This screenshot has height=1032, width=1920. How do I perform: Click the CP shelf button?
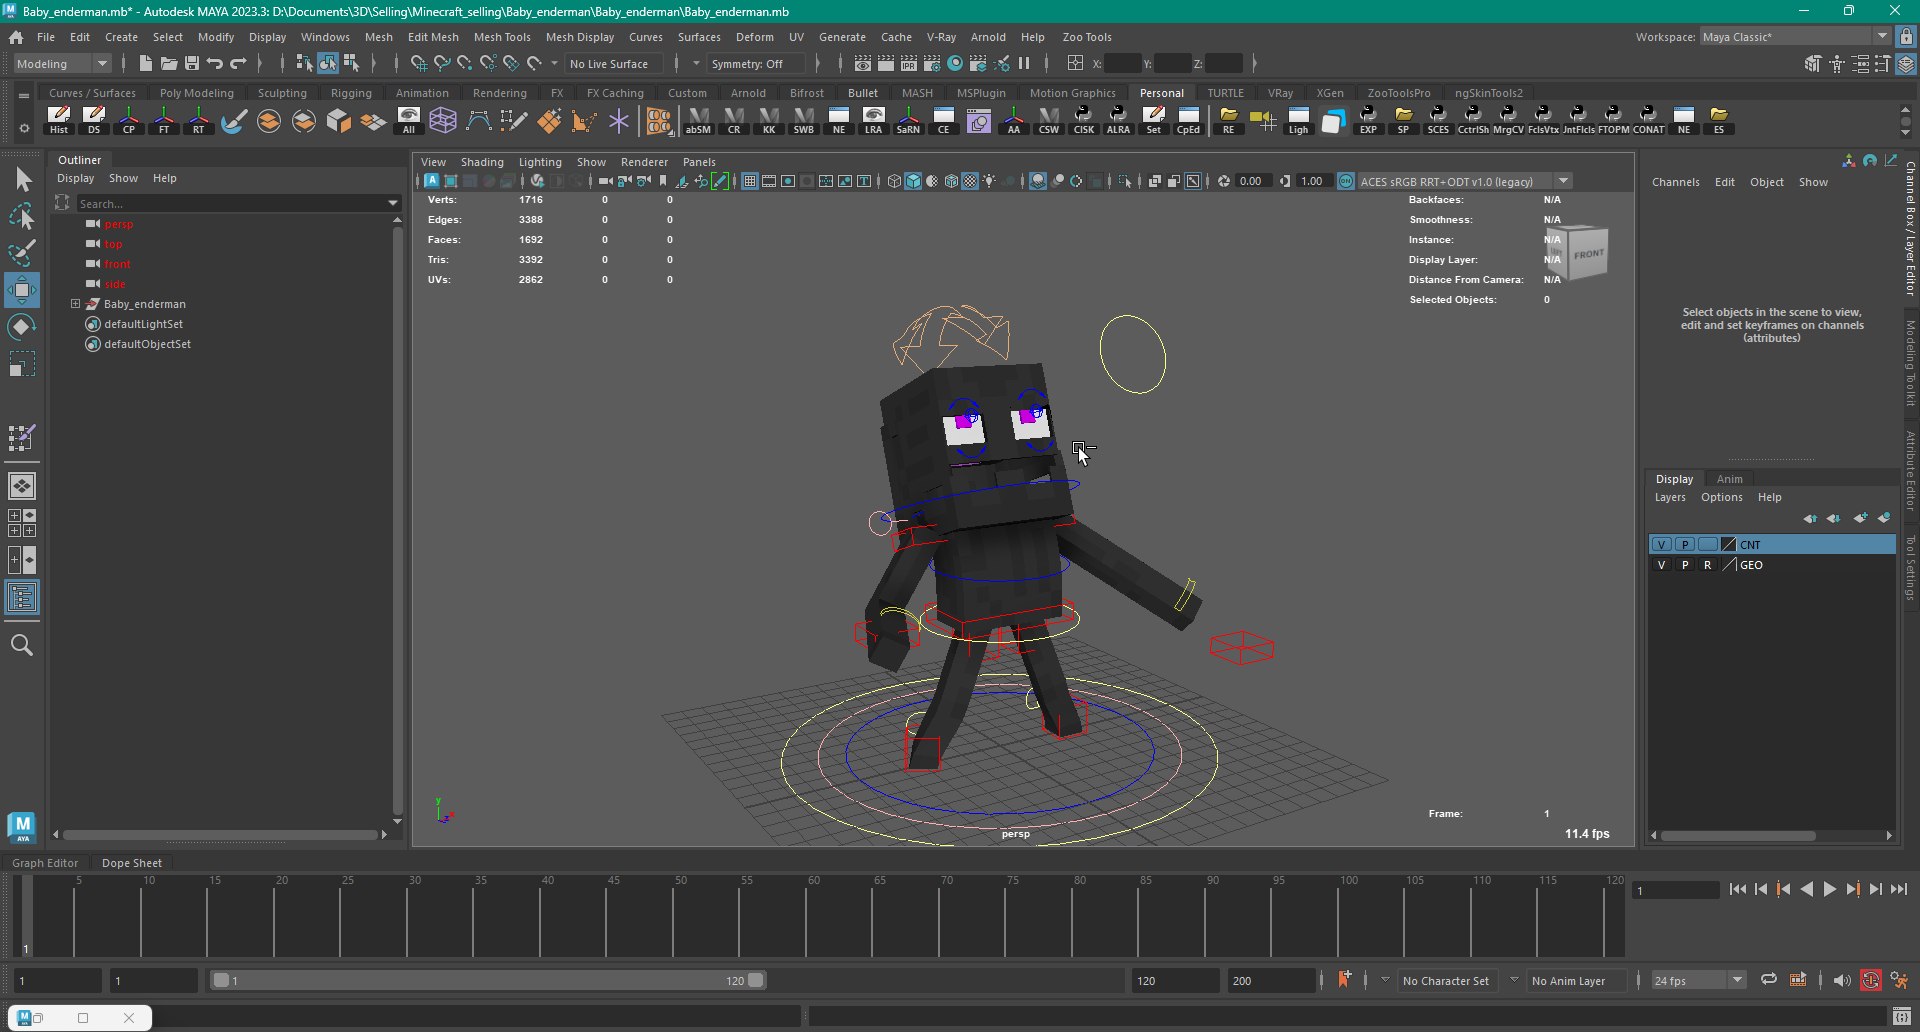pos(129,120)
